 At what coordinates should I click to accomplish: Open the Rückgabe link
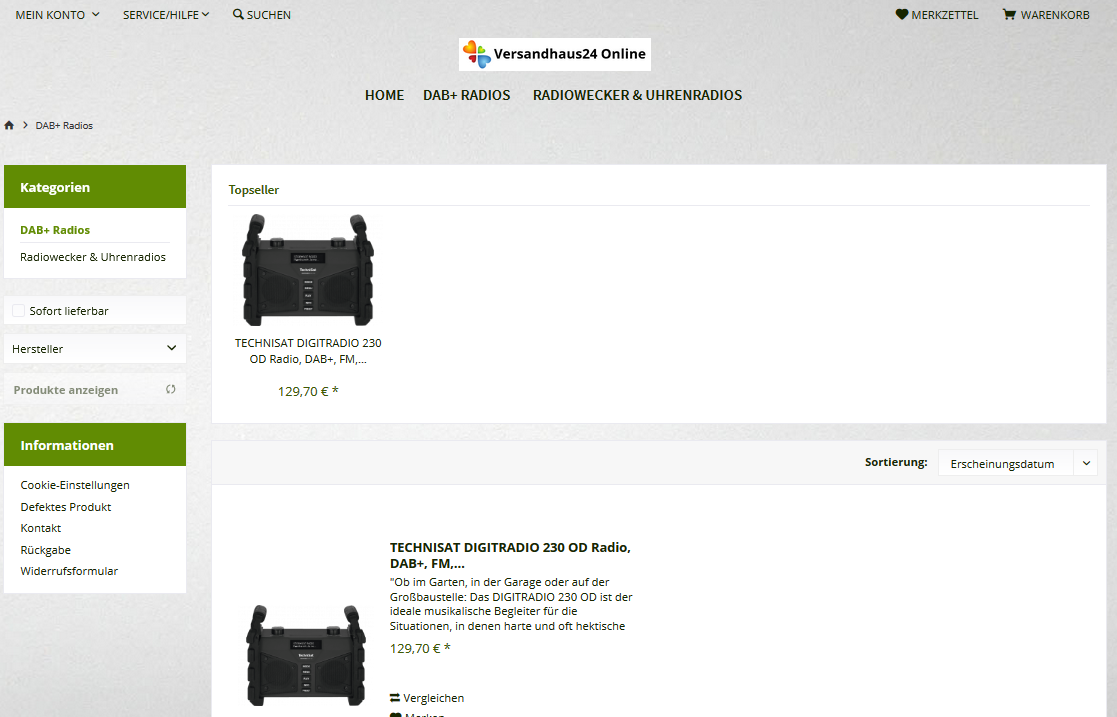[x=46, y=550]
